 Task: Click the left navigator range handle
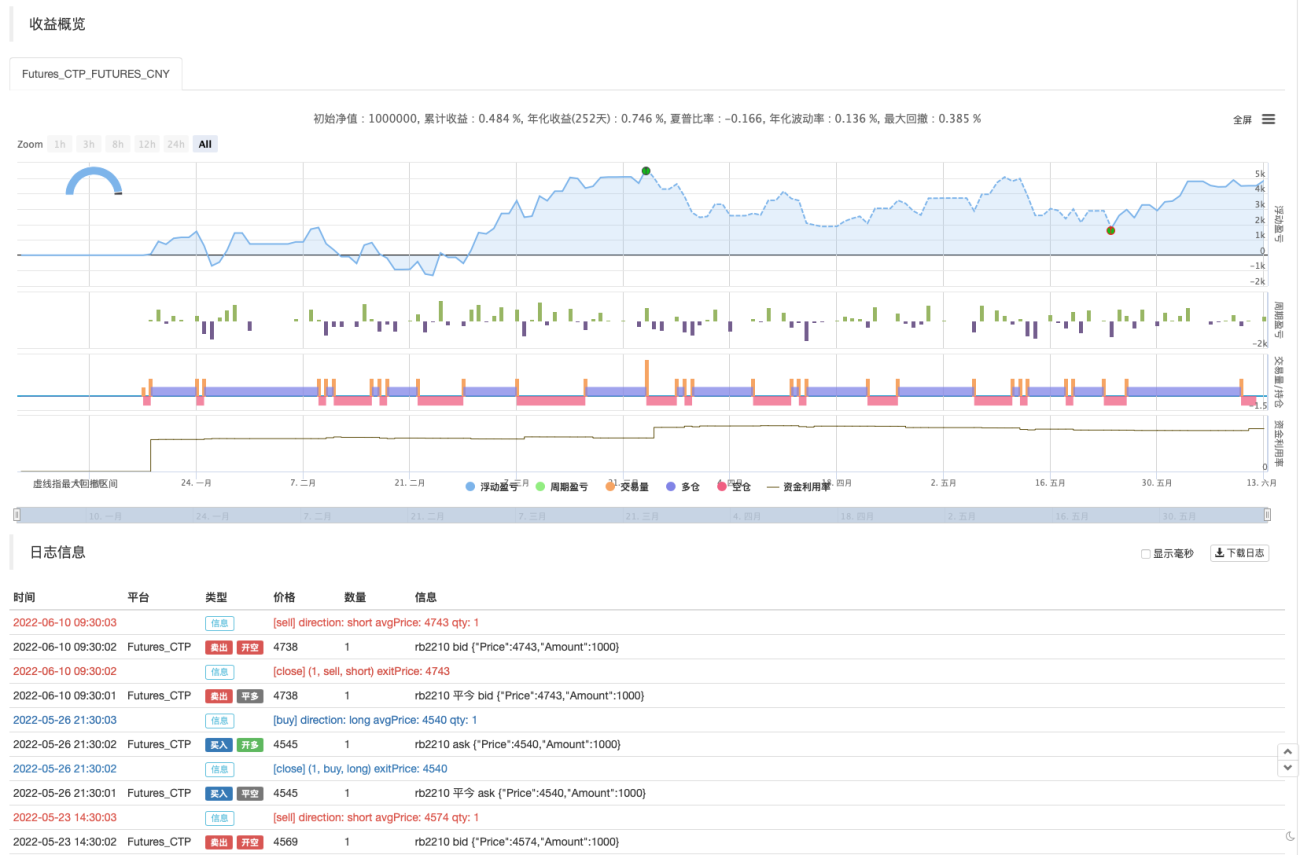coord(15,514)
